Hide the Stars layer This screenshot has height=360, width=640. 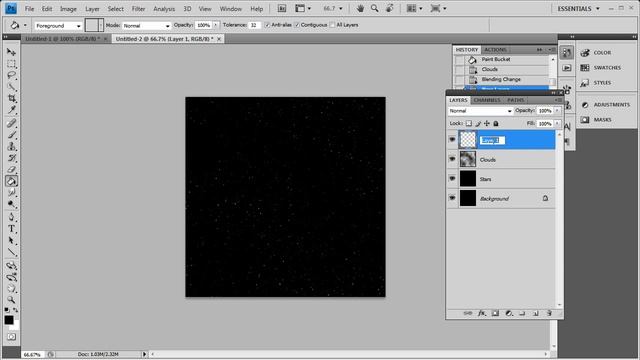click(452, 178)
